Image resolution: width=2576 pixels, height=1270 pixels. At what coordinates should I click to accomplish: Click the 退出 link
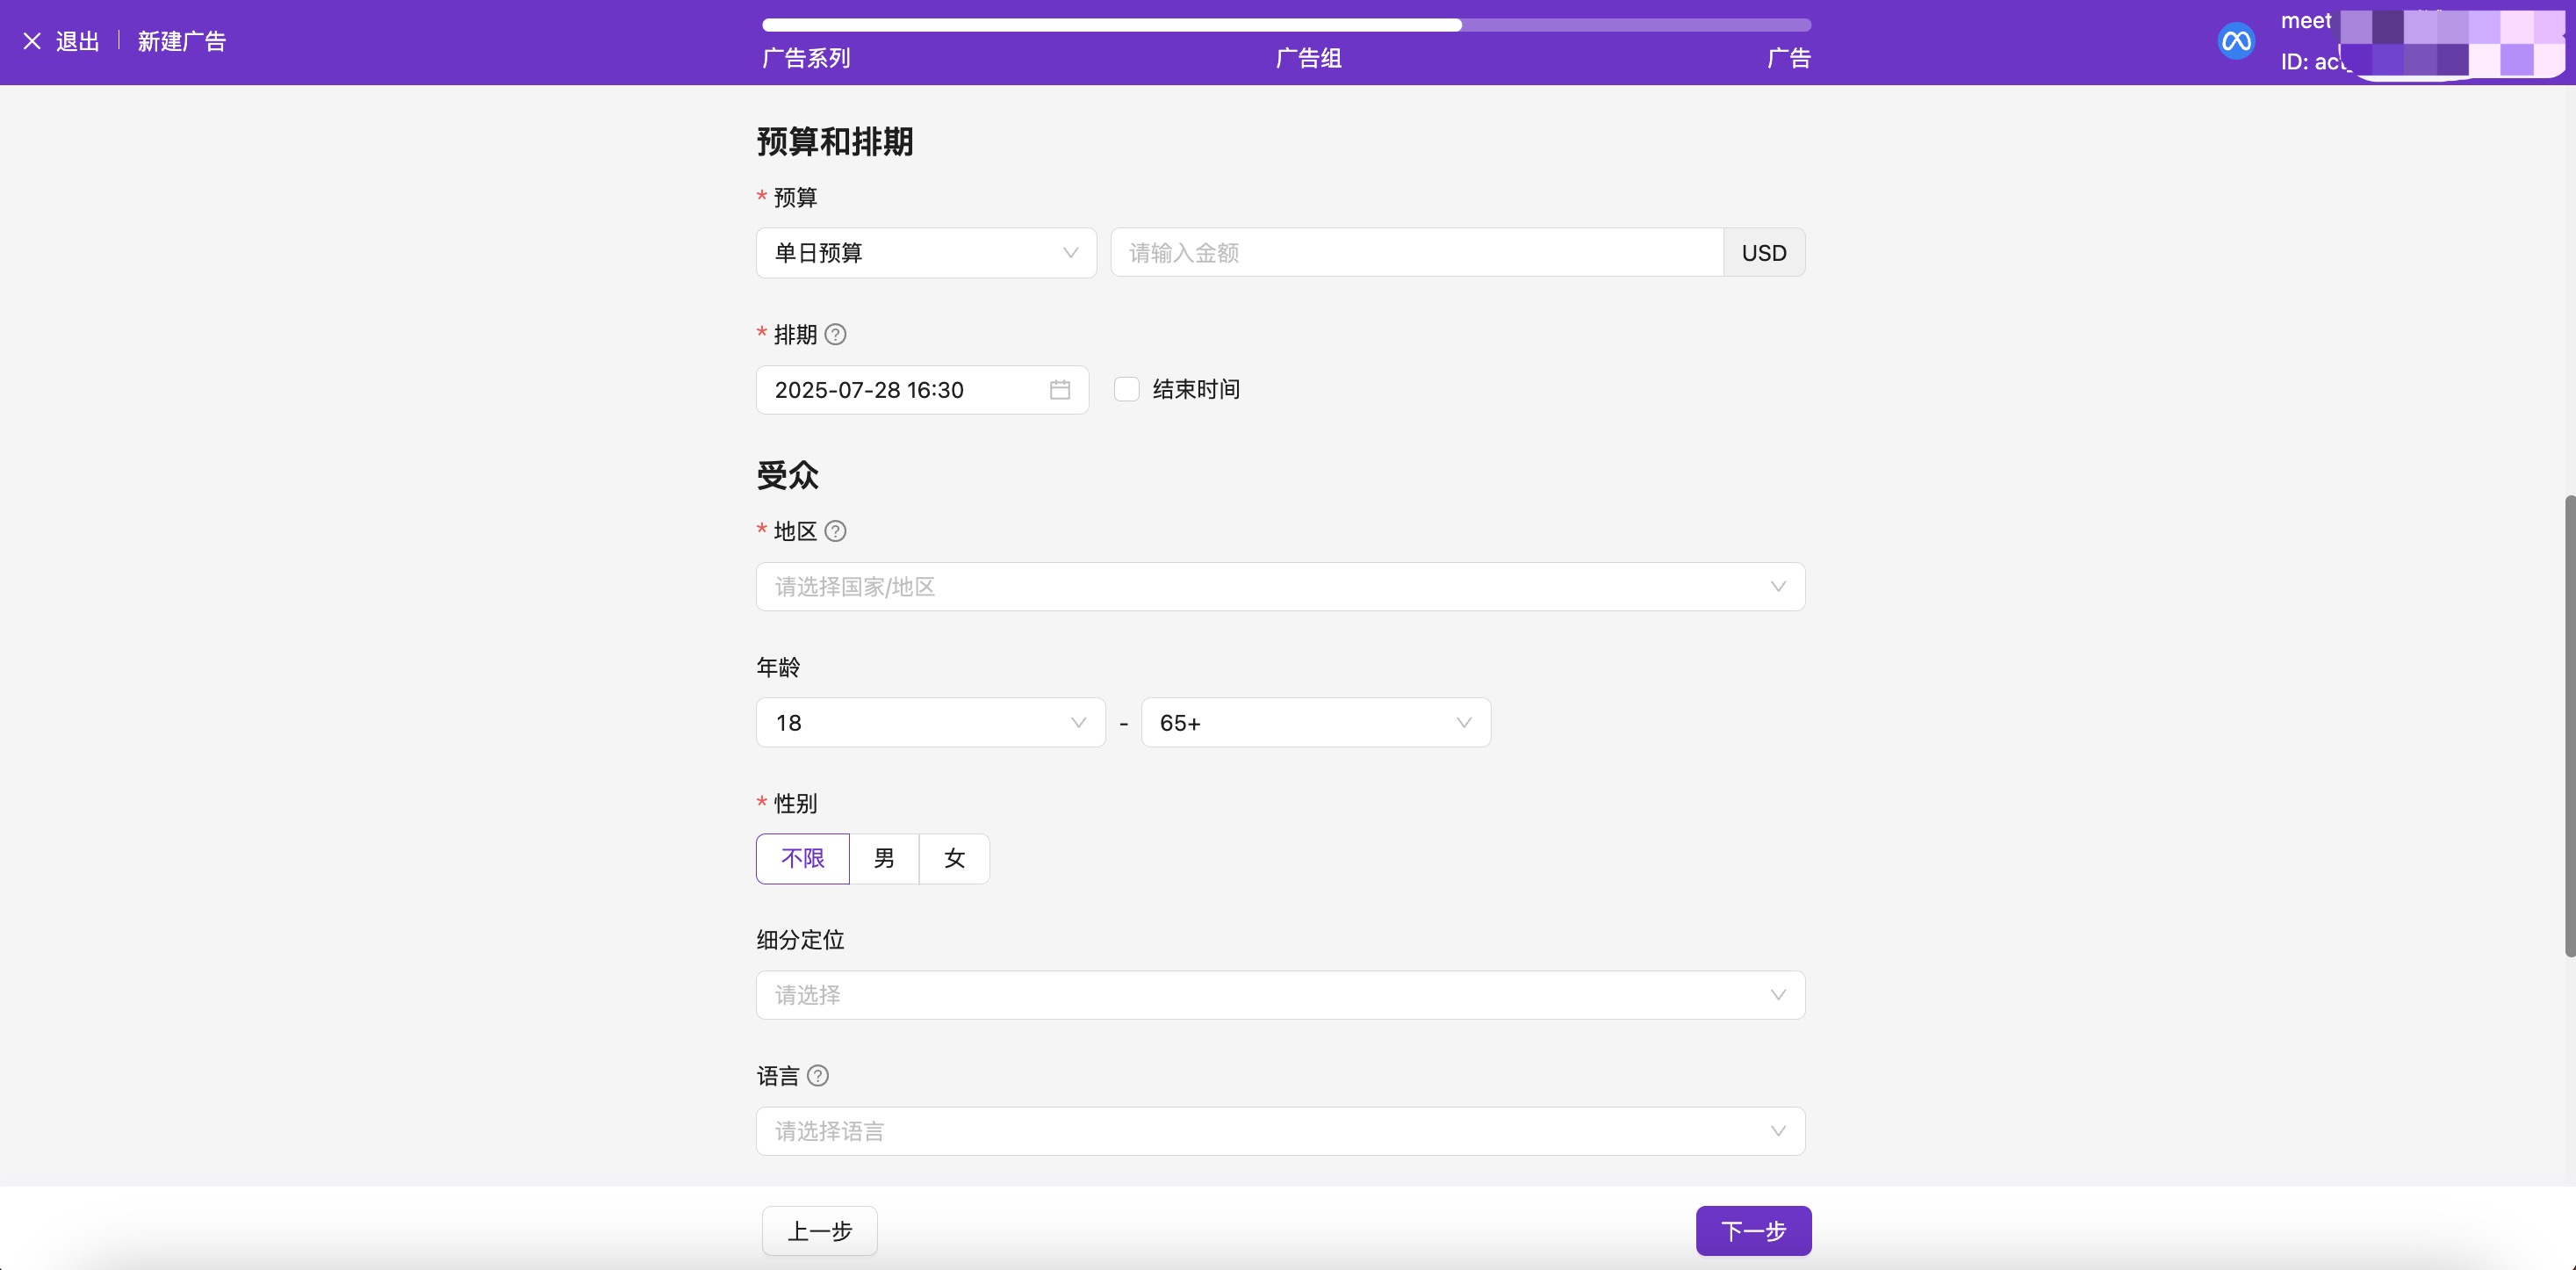[x=77, y=41]
